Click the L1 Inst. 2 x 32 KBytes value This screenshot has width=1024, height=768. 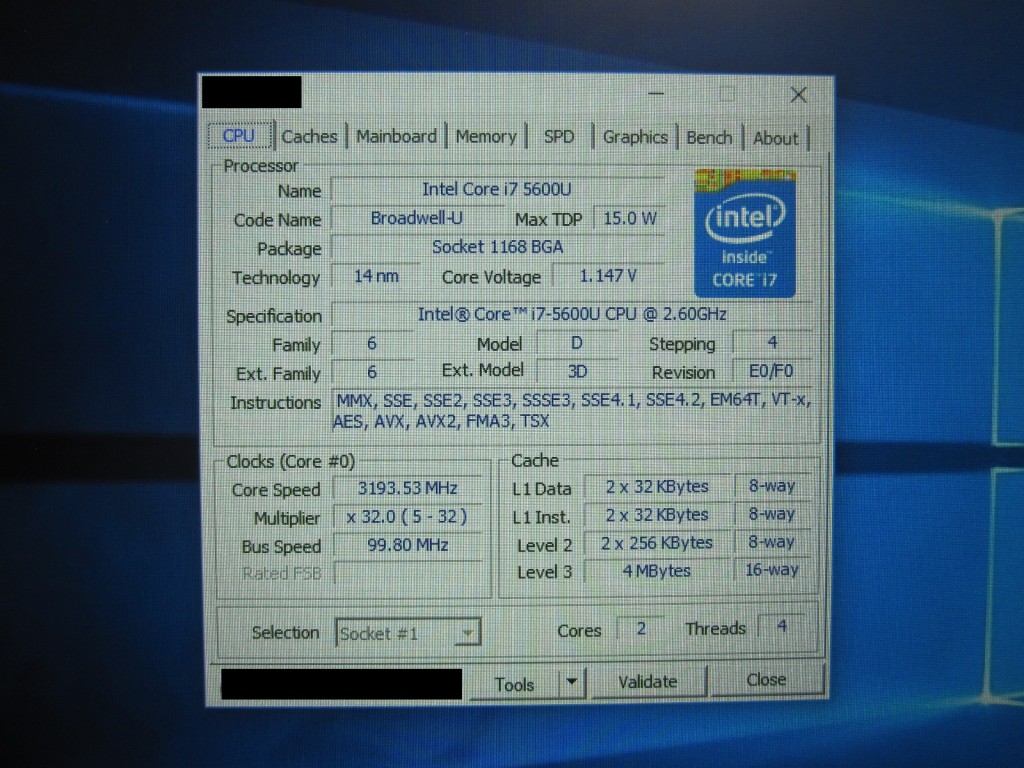[657, 515]
